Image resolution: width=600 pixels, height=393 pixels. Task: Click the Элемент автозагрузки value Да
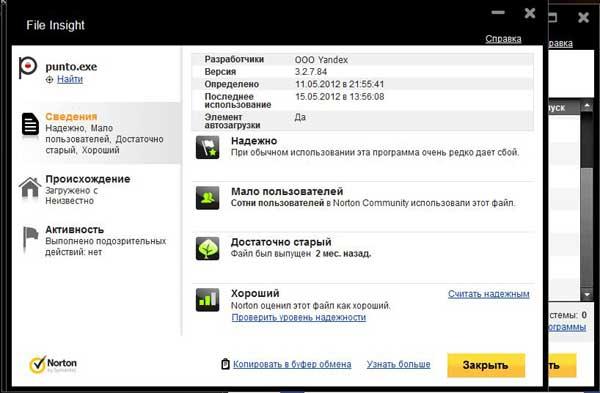click(x=300, y=117)
